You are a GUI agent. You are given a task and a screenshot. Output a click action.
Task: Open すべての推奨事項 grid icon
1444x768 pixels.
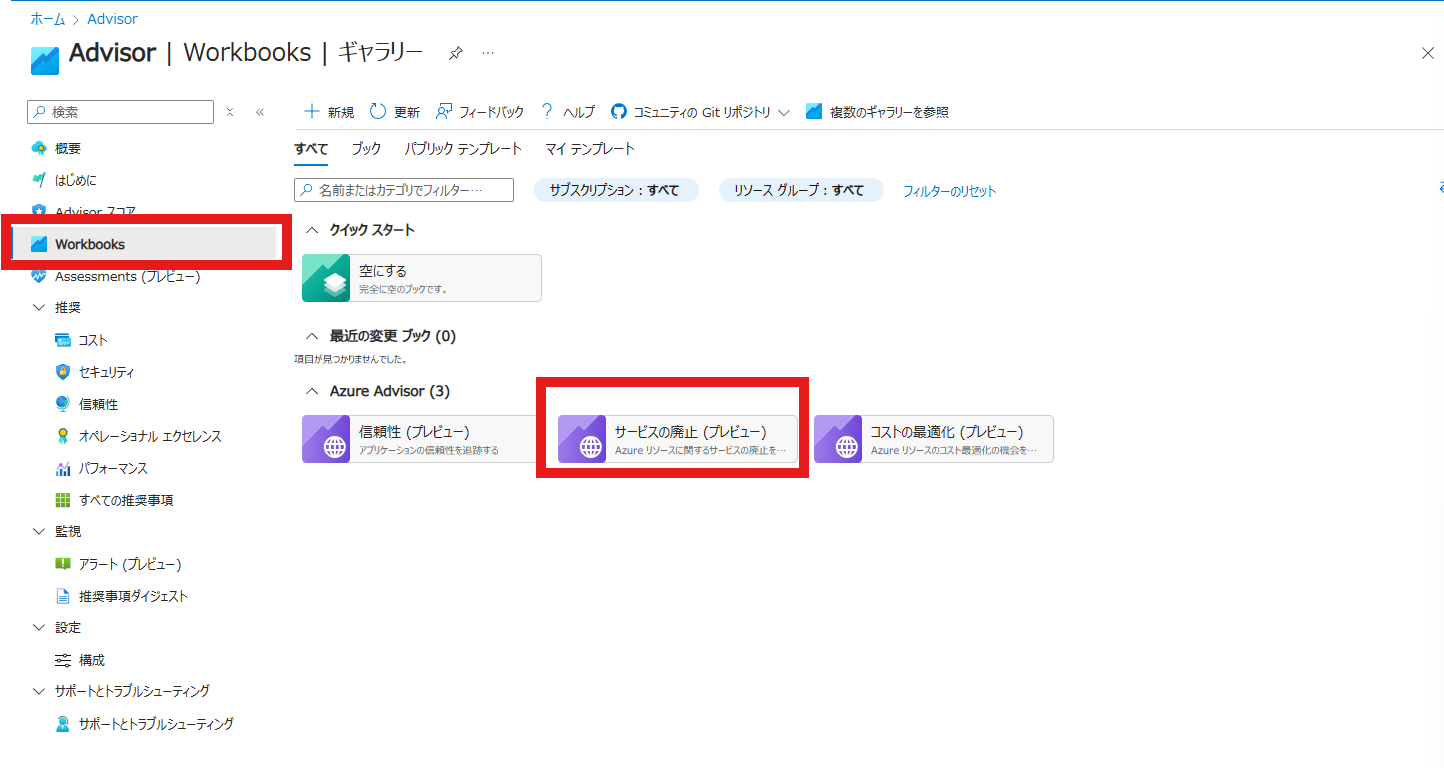(x=63, y=500)
